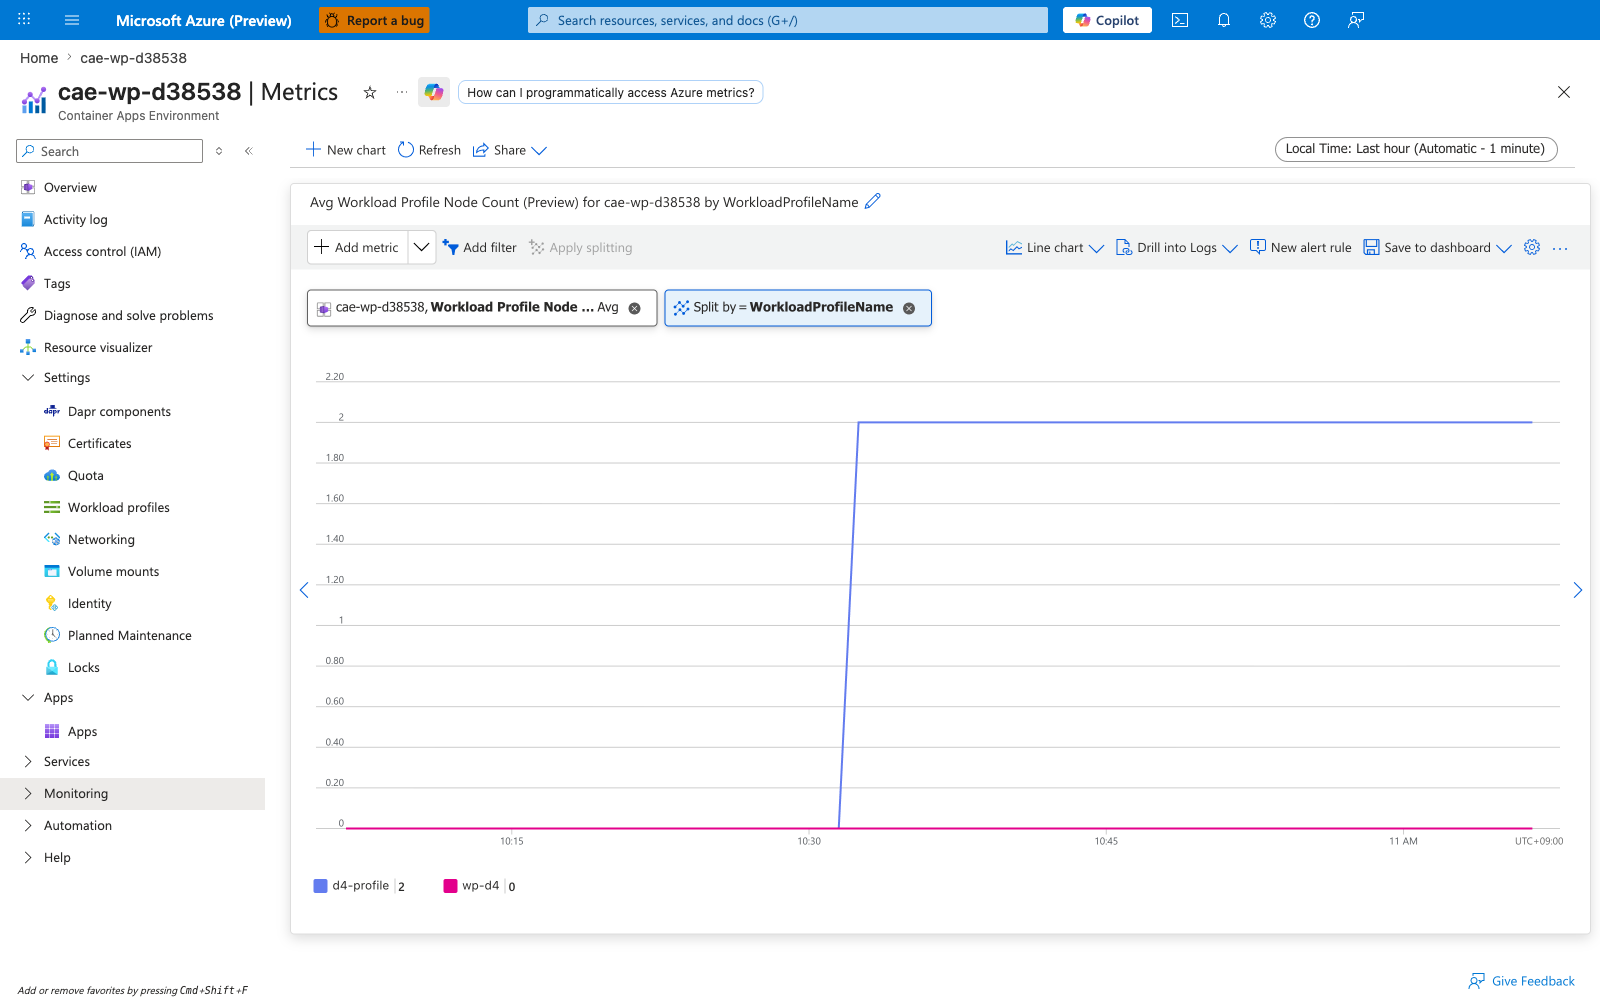The height and width of the screenshot is (1000, 1600).
Task: Click Add filter
Action: [480, 247]
